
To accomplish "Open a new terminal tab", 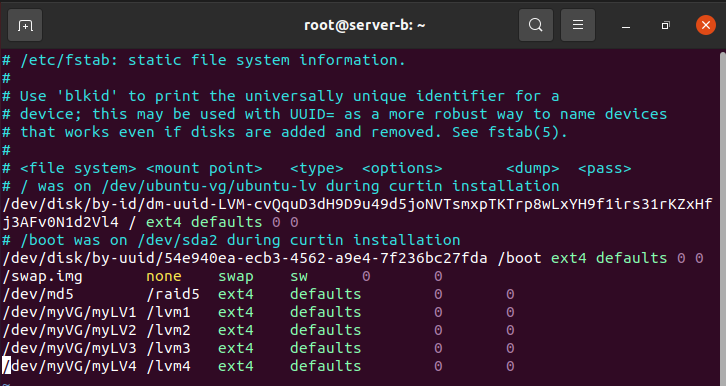I will tap(25, 25).
